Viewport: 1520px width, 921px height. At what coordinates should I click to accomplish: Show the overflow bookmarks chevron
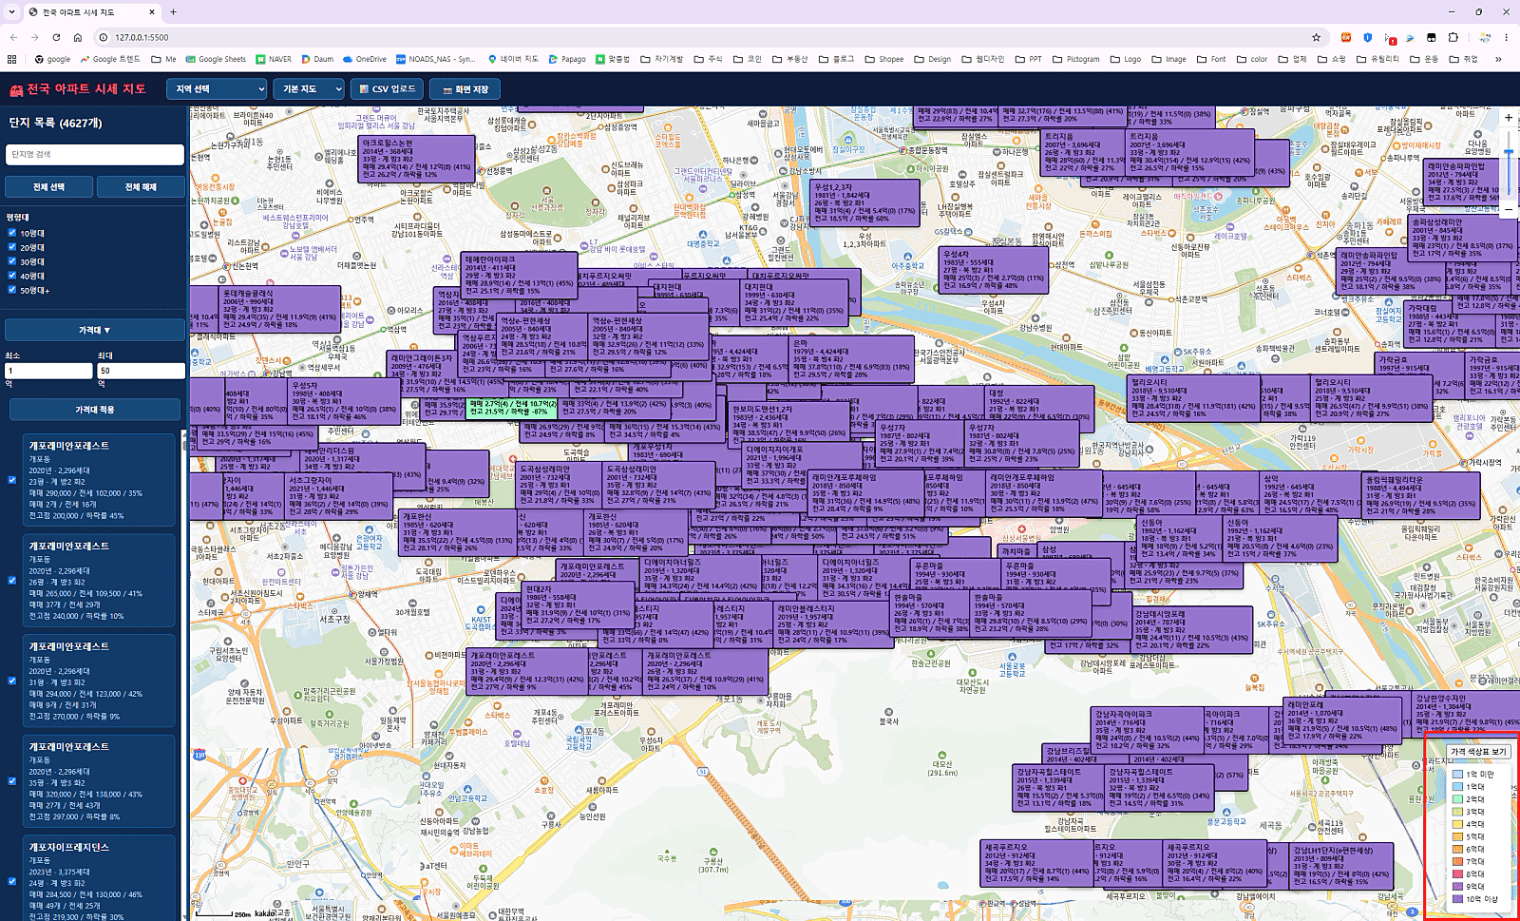[x=1498, y=59]
